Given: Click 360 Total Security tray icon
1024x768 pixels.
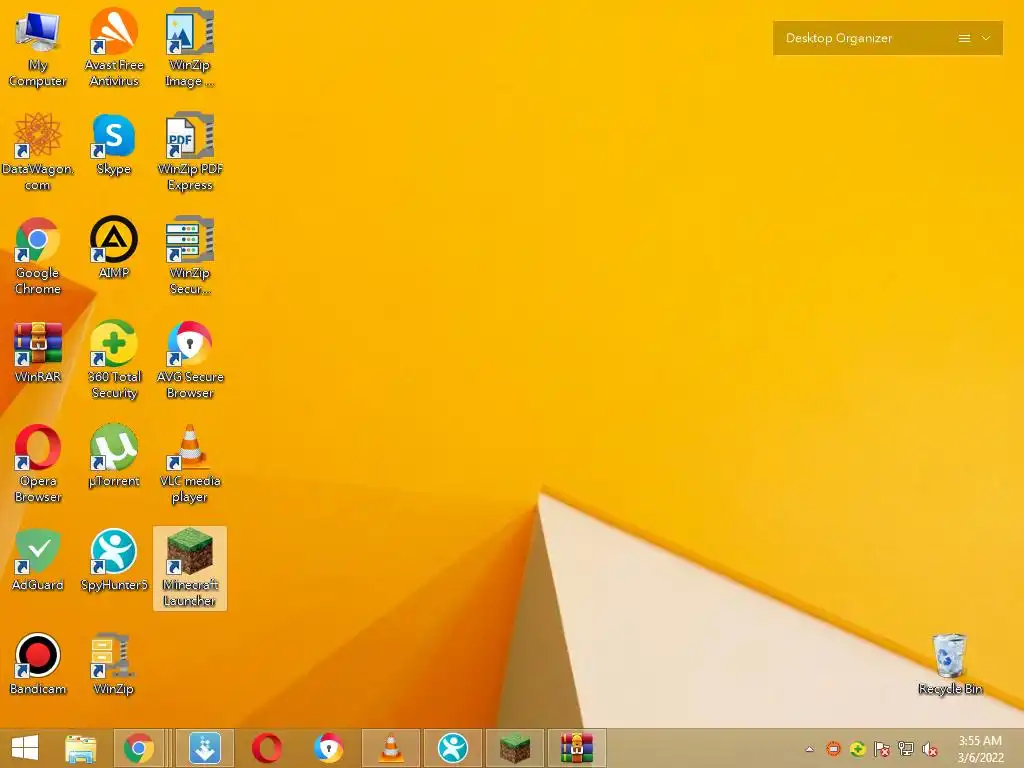Looking at the screenshot, I should [857, 749].
